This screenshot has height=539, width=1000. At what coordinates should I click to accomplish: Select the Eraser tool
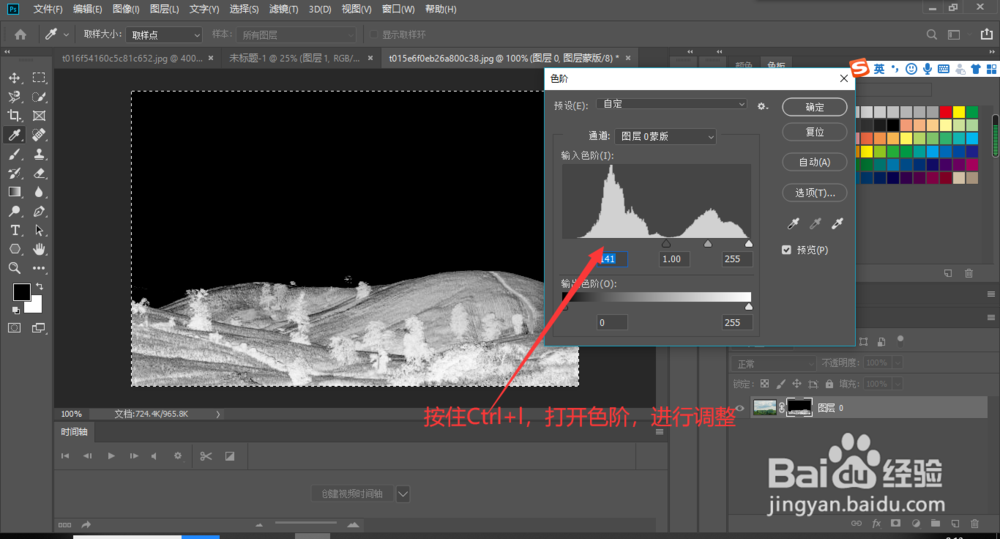click(x=39, y=173)
